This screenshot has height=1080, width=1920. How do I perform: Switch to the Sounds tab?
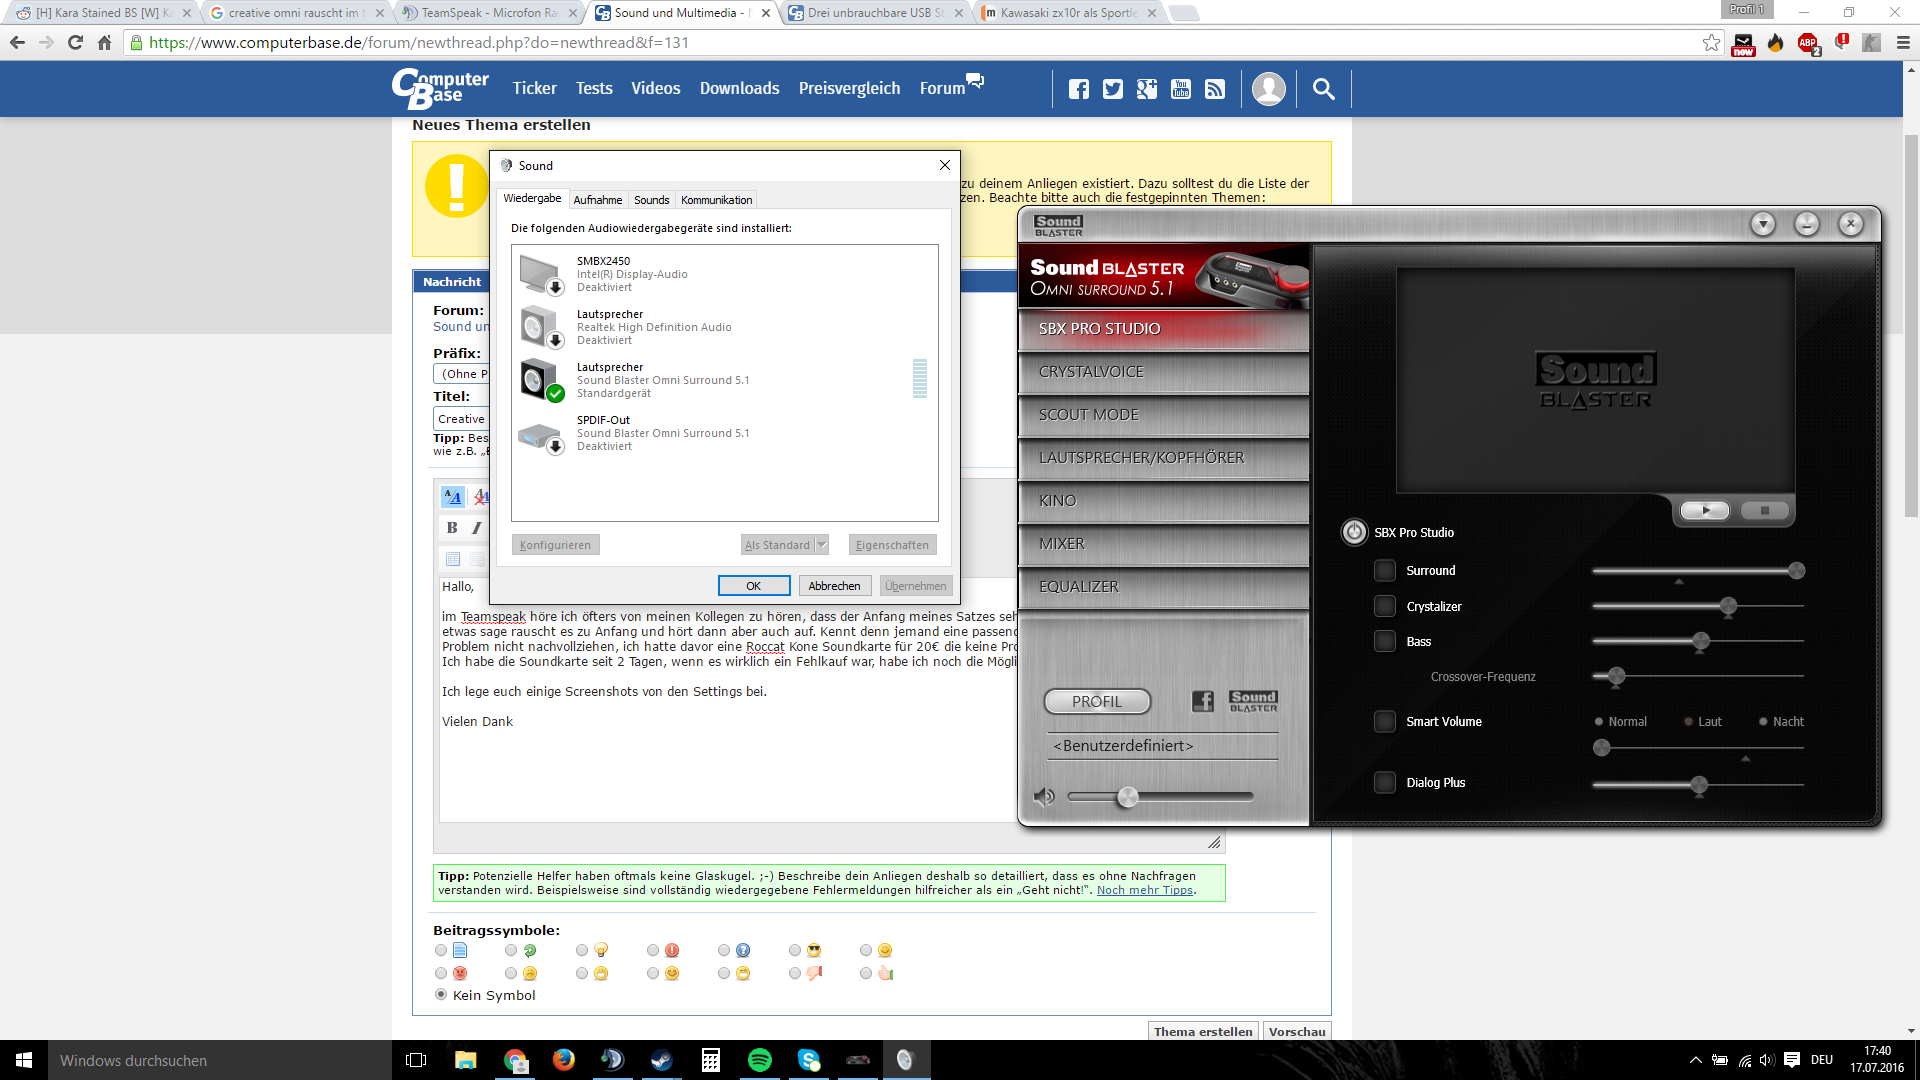point(652,200)
